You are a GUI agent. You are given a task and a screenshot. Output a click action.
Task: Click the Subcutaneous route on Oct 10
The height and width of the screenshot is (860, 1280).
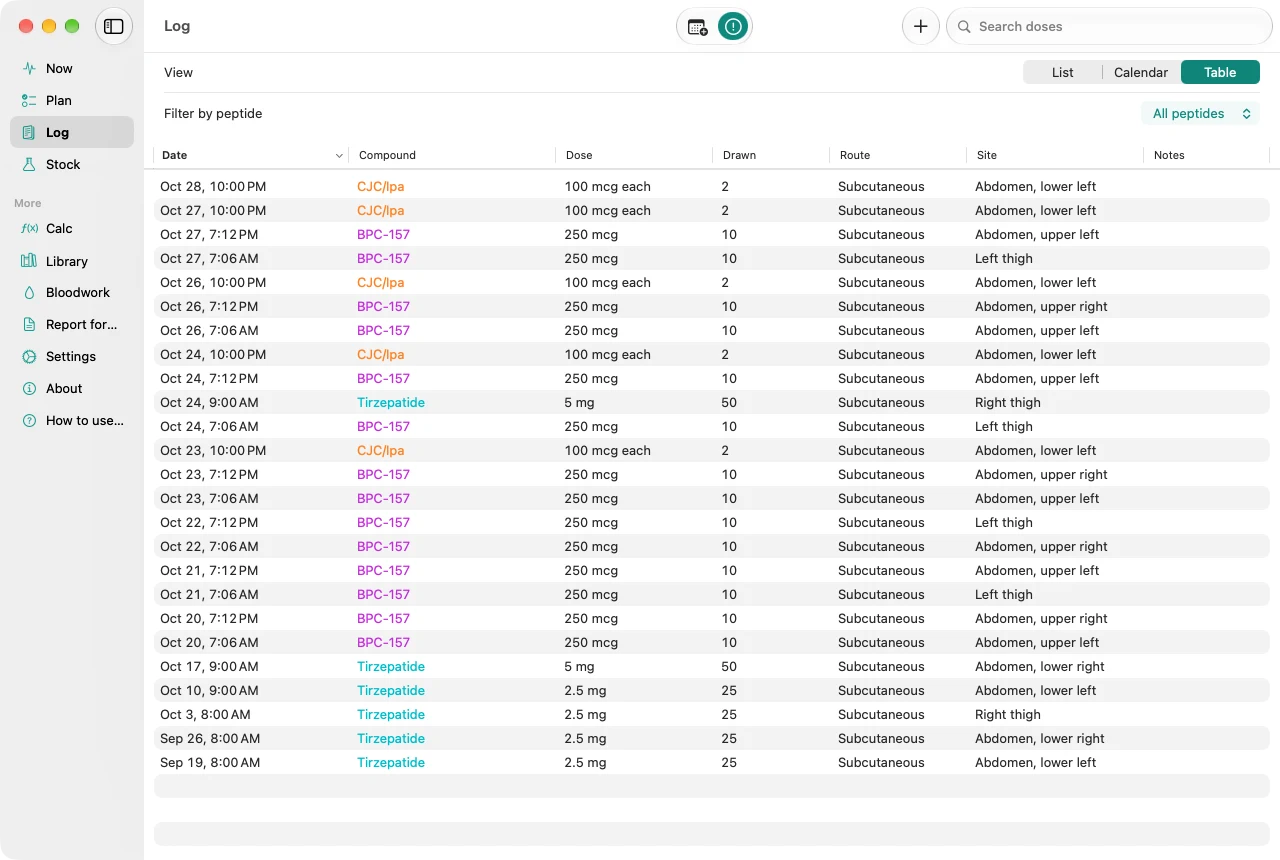coord(881,690)
